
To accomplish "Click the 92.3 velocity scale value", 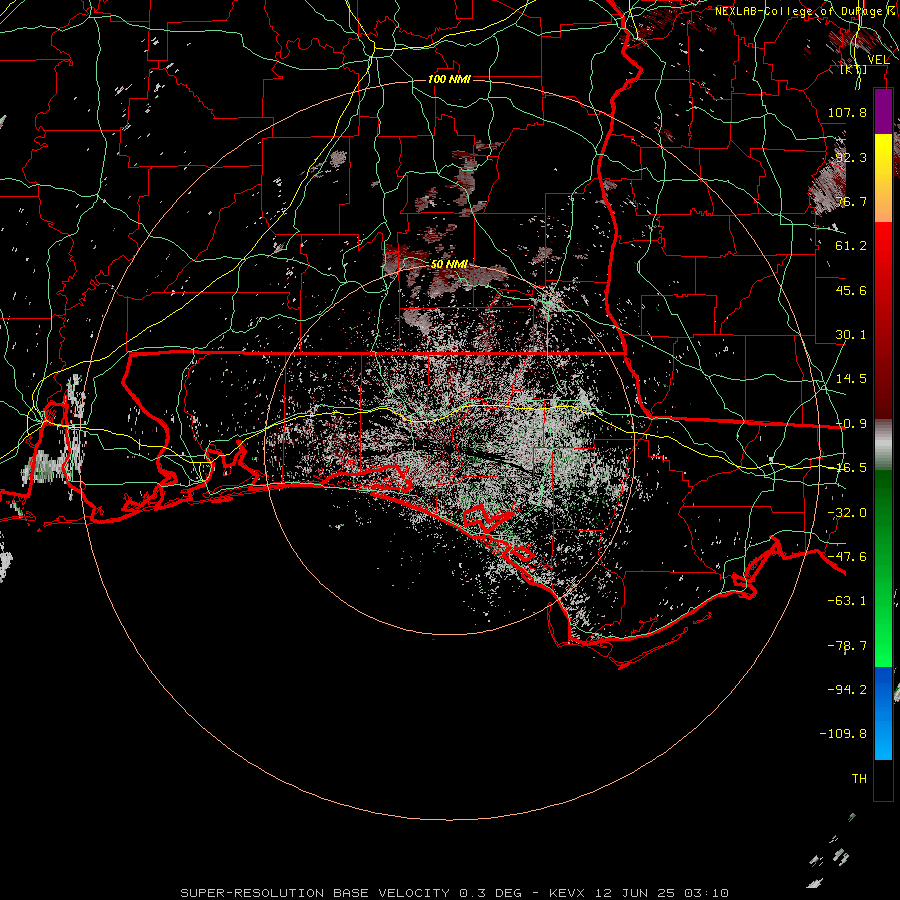I will point(851,157).
